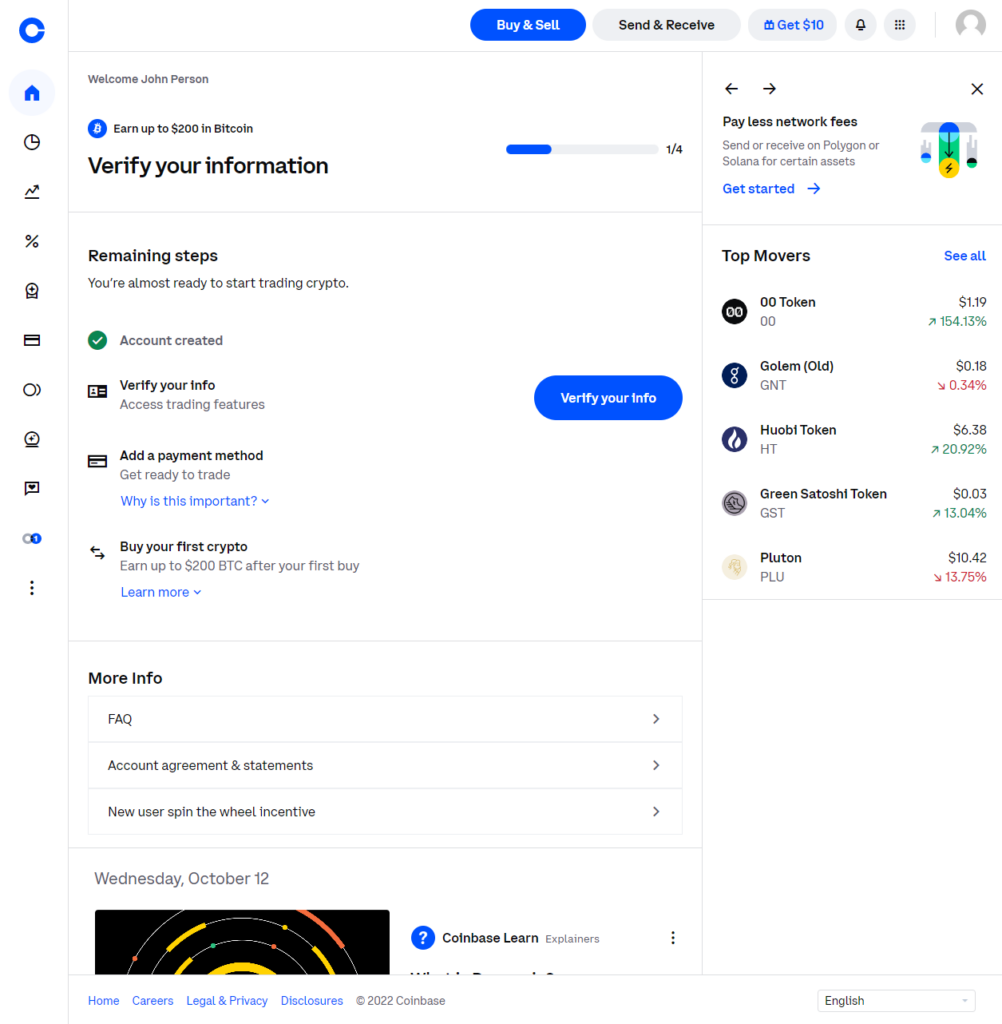Click the Send & Receive button
This screenshot has width=1002, height=1024.
(666, 25)
